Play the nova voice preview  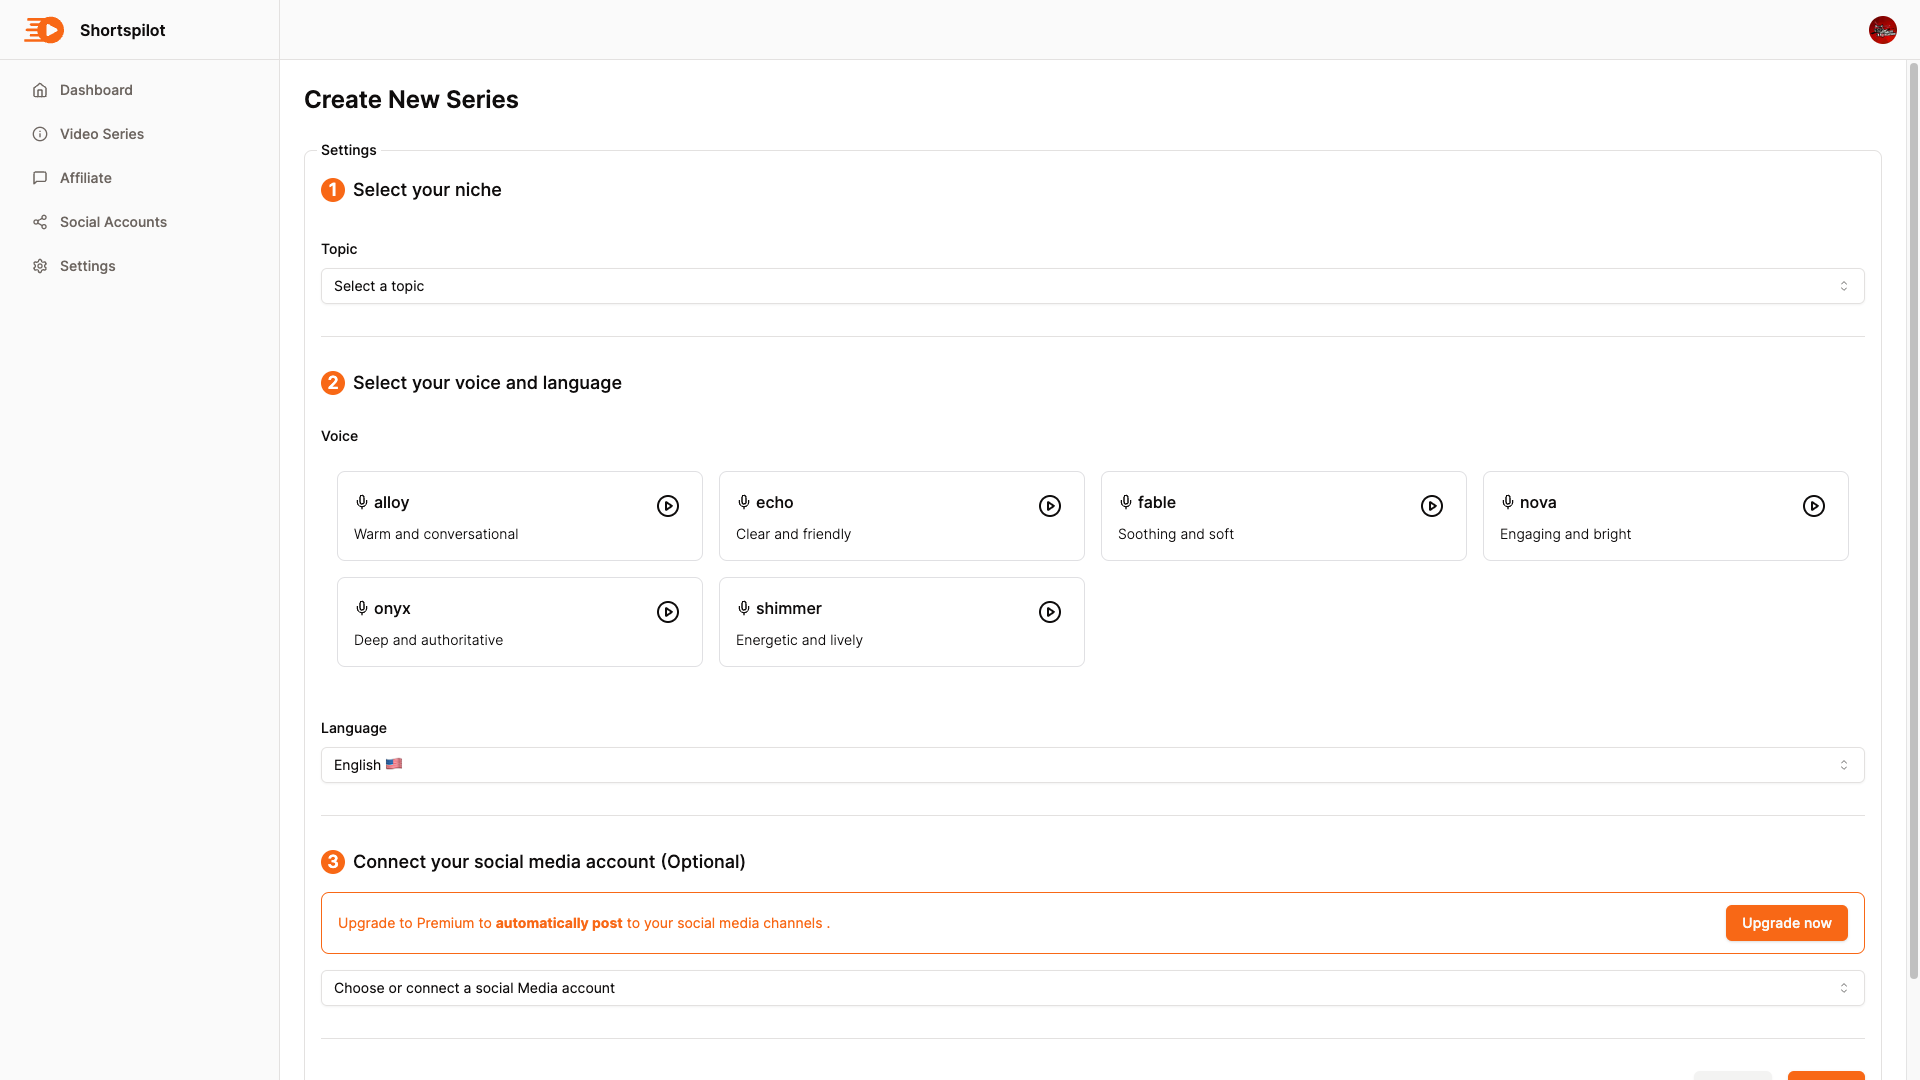coord(1814,506)
